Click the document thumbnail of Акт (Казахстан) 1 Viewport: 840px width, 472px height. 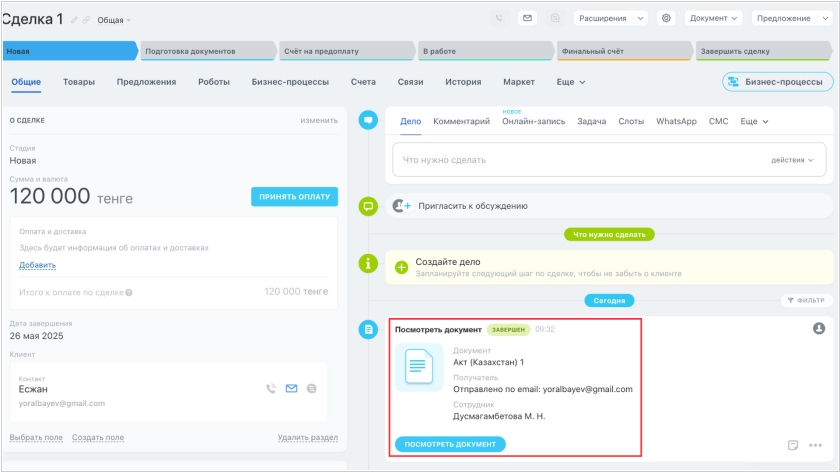(419, 367)
